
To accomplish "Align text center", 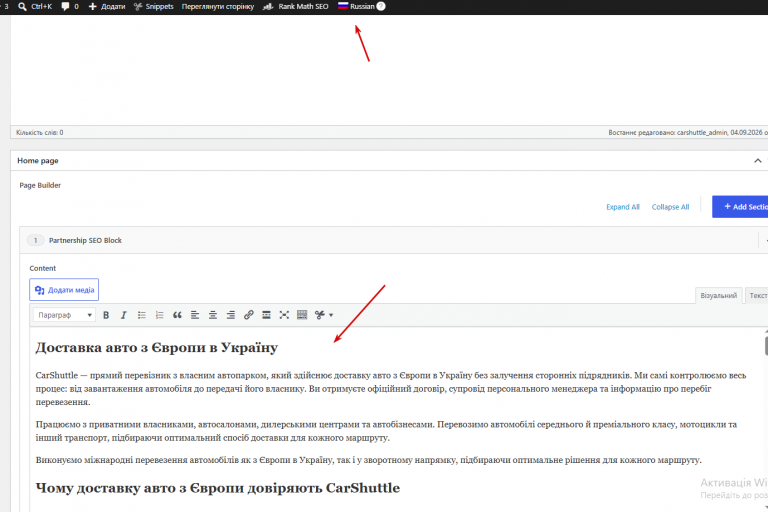I will (x=213, y=315).
